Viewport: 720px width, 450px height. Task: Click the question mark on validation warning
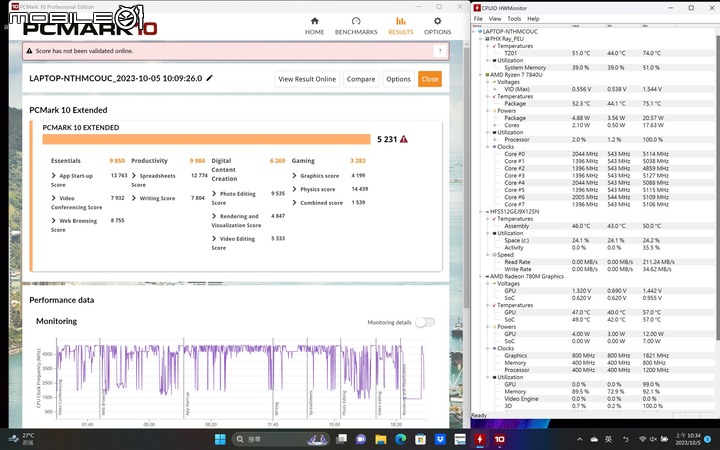click(x=440, y=51)
